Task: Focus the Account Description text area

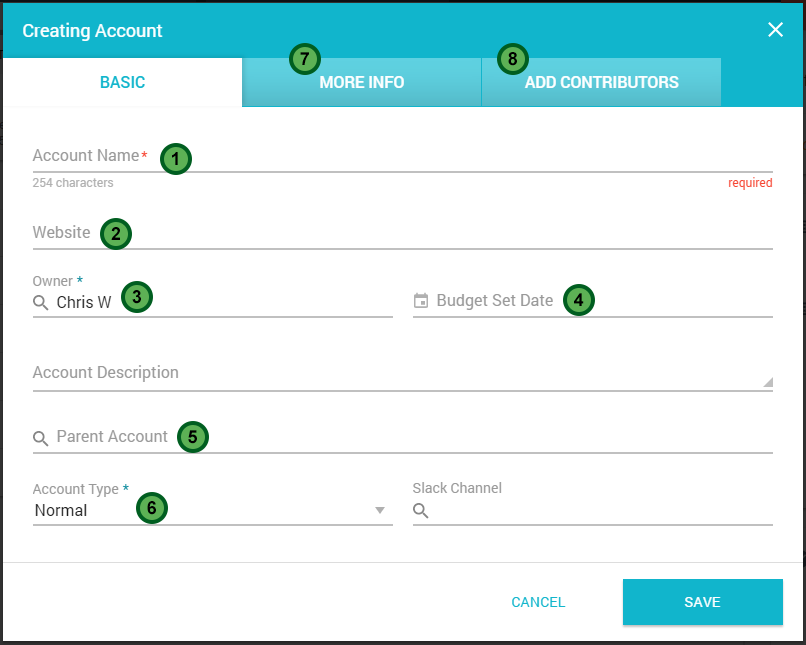Action: (402, 374)
